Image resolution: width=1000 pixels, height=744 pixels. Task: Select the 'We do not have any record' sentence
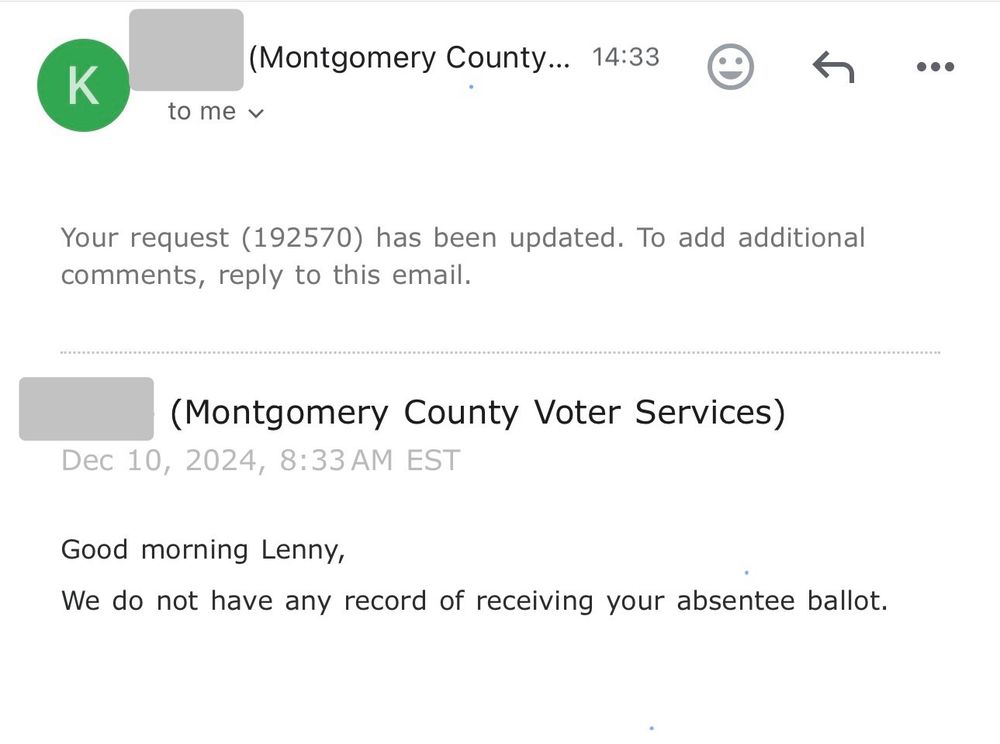pyautogui.click(x=474, y=601)
